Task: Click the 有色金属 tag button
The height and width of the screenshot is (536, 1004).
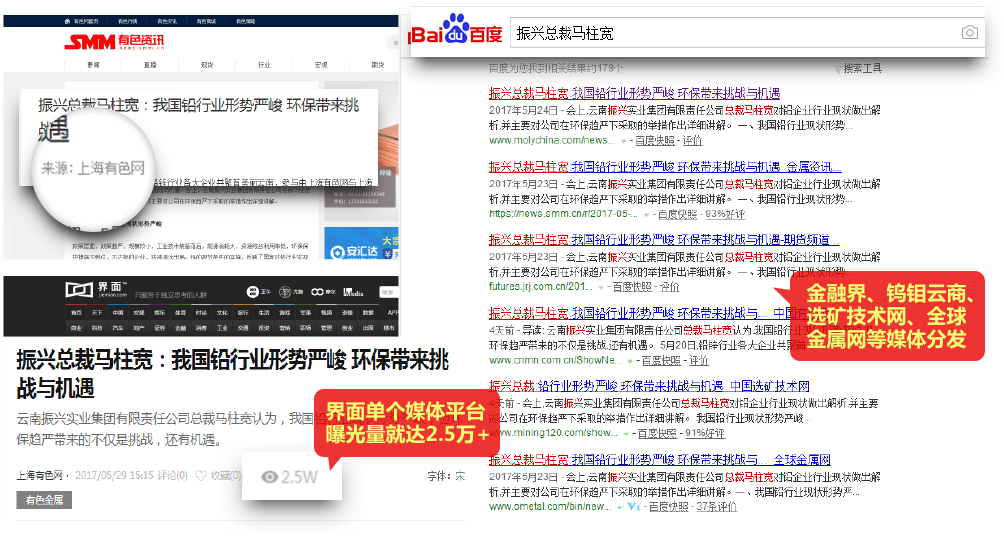Action: coord(44,500)
